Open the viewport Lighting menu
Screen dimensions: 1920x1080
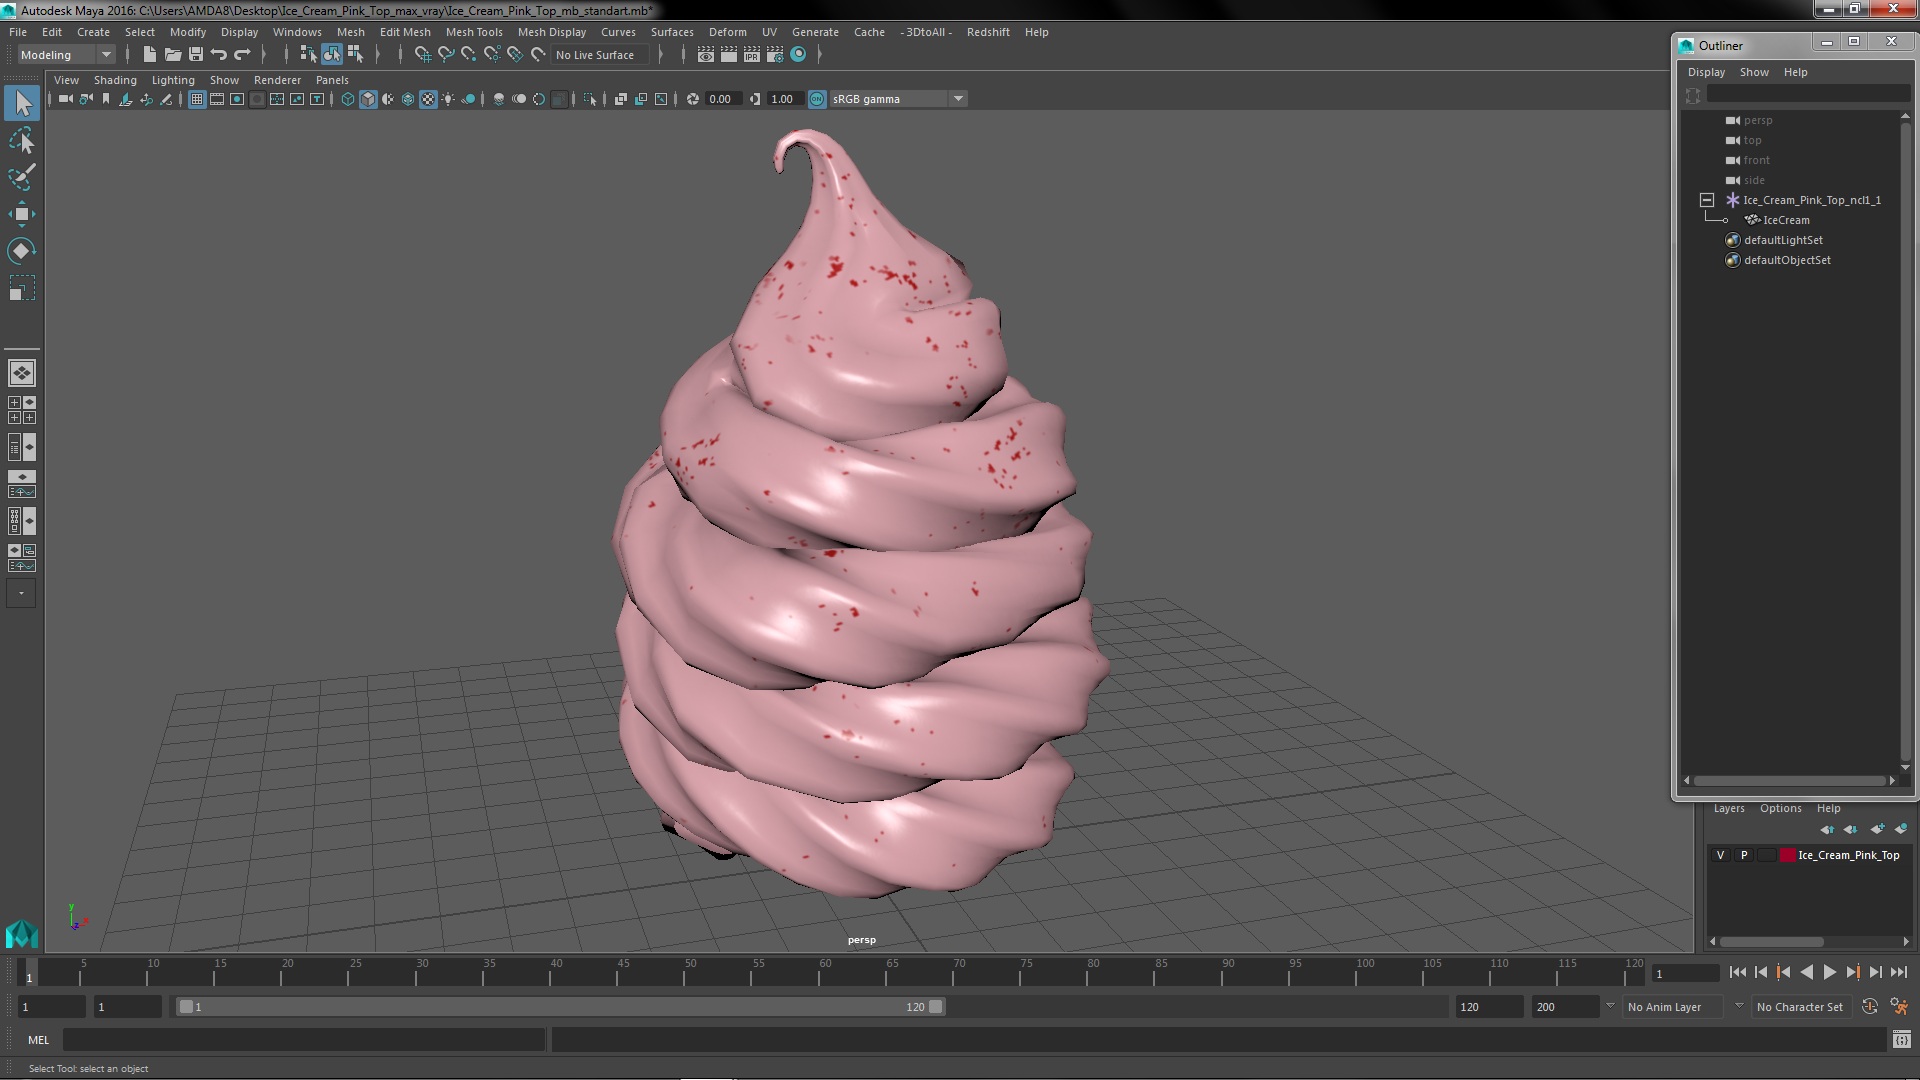click(173, 80)
